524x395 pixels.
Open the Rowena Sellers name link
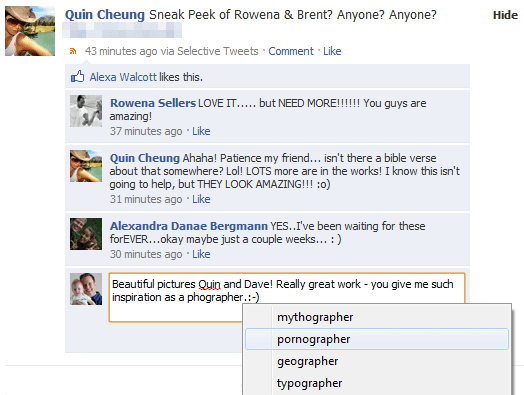point(153,103)
